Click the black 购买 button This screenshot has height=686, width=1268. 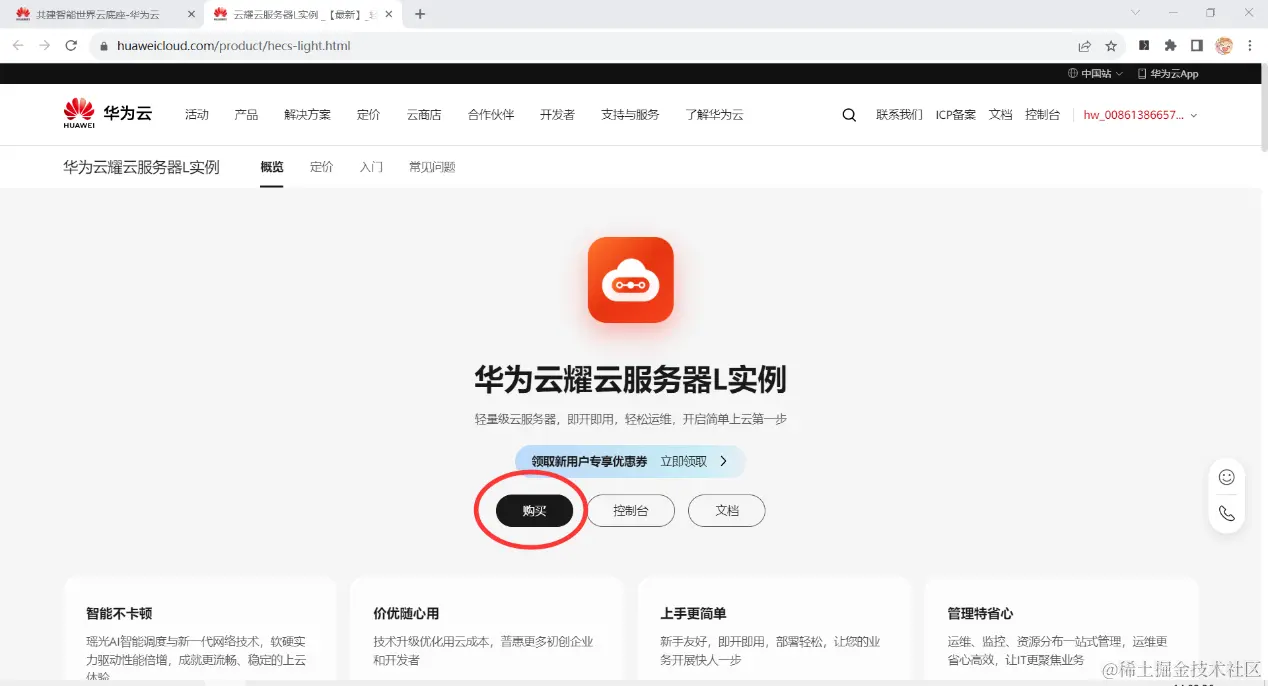[x=535, y=511]
